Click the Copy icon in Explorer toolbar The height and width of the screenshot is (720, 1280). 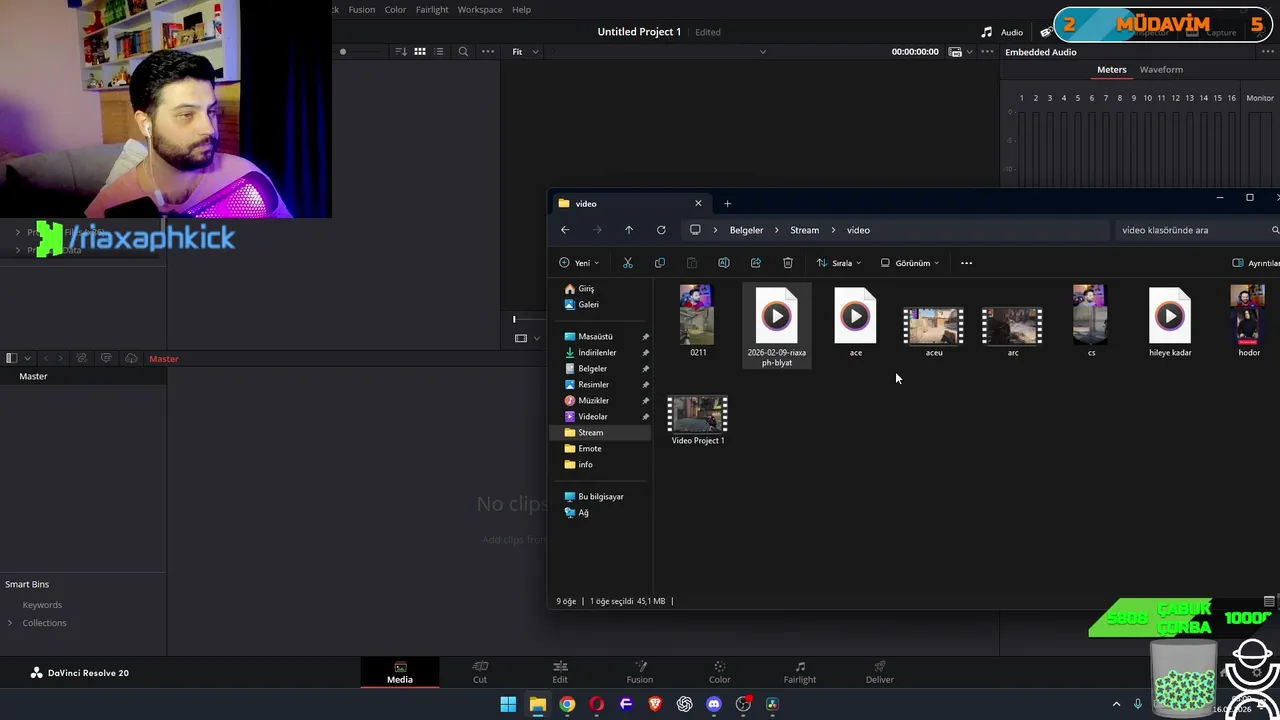660,263
